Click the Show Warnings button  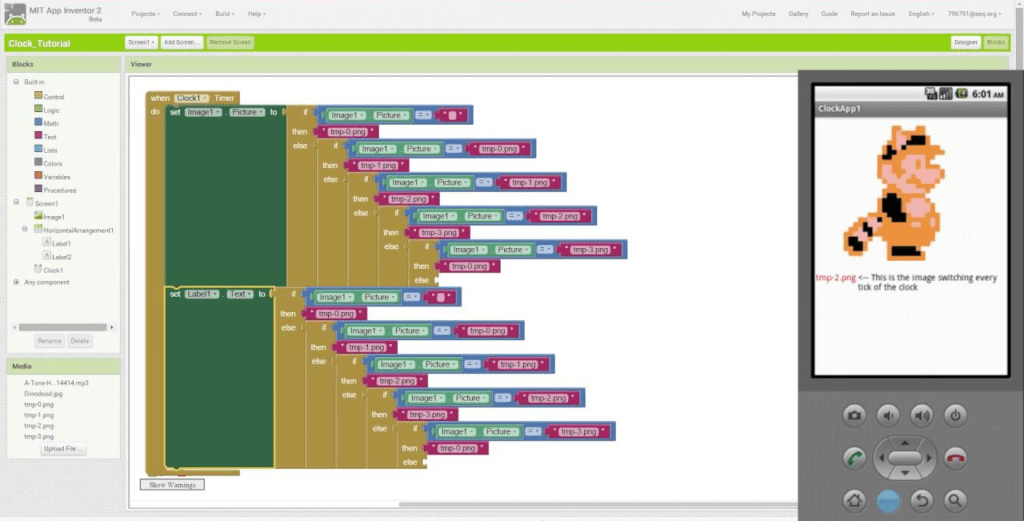[172, 484]
